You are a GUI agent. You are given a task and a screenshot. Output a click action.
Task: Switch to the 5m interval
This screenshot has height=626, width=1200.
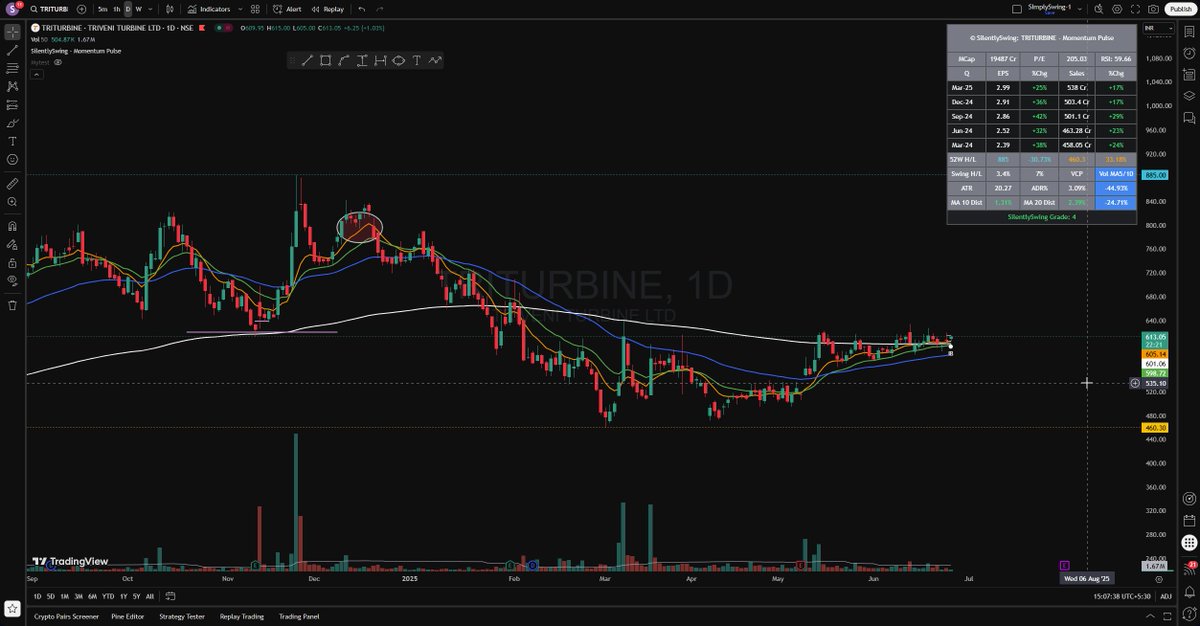point(102,9)
